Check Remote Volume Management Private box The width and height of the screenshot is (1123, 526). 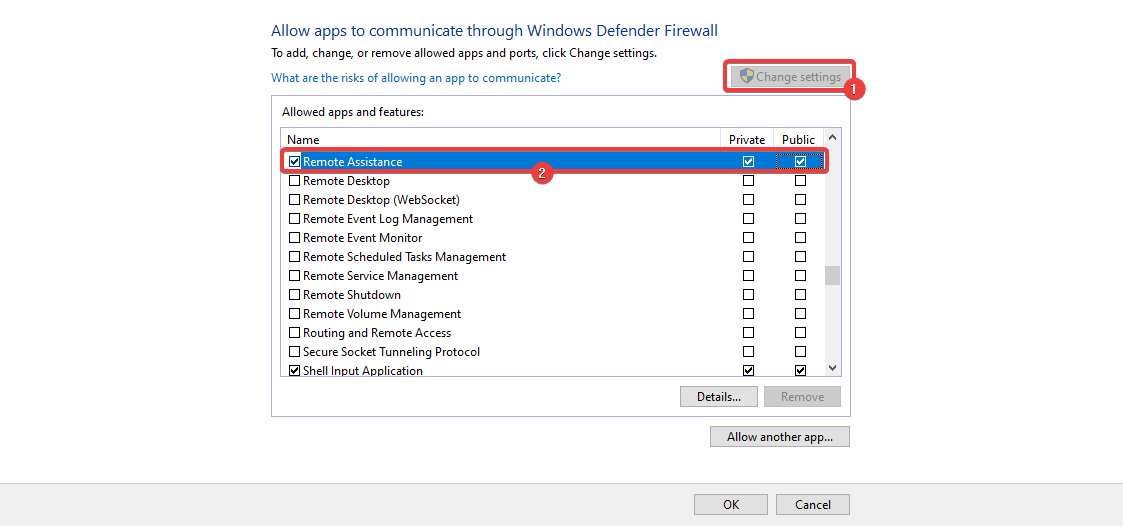[748, 314]
